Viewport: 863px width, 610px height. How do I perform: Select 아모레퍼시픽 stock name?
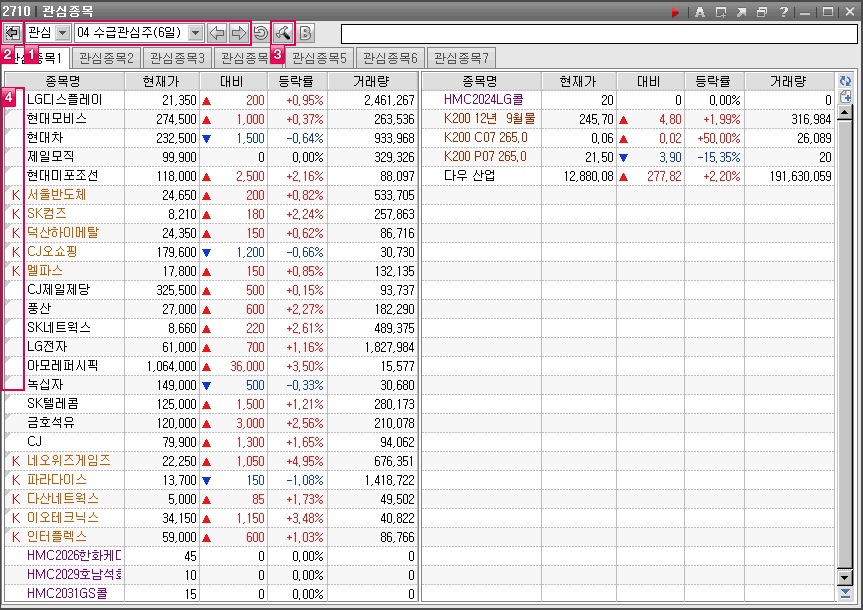point(63,366)
